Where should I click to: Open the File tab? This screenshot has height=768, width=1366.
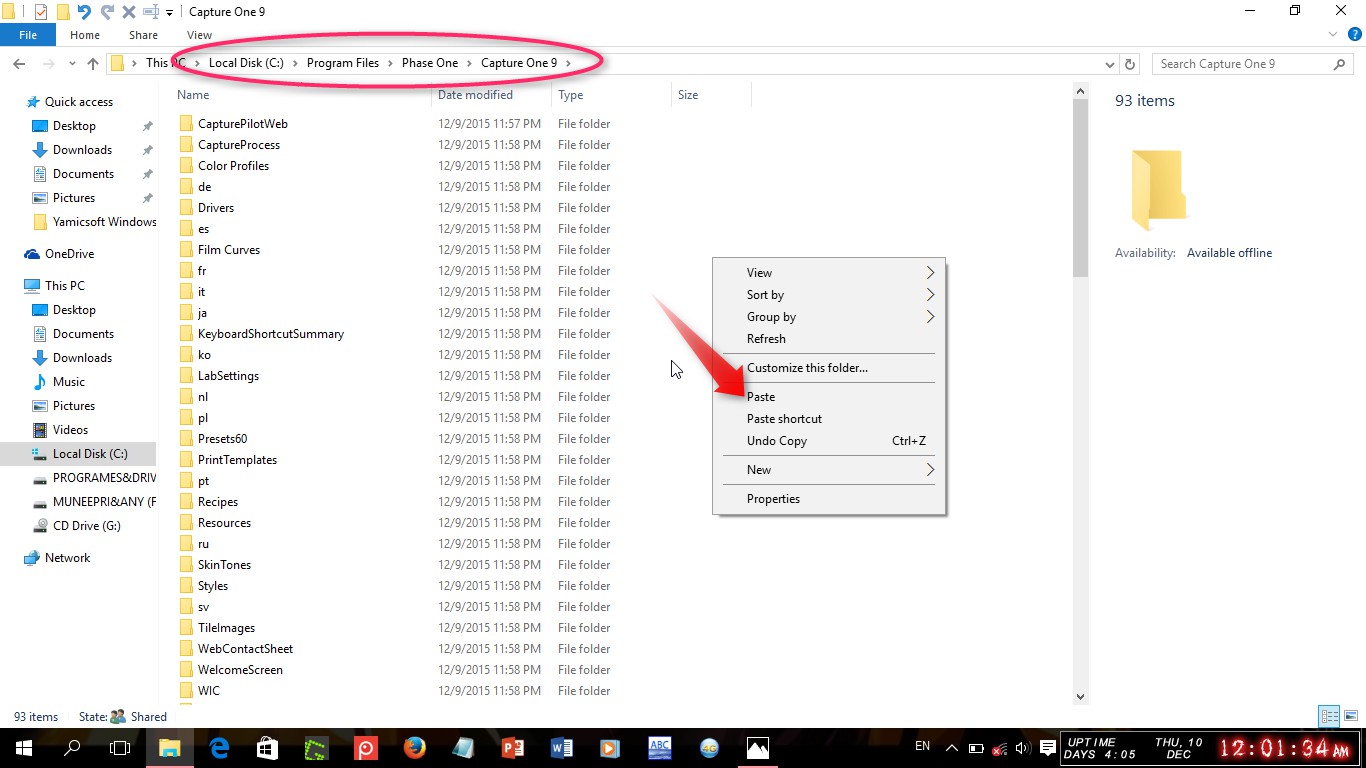coord(28,35)
